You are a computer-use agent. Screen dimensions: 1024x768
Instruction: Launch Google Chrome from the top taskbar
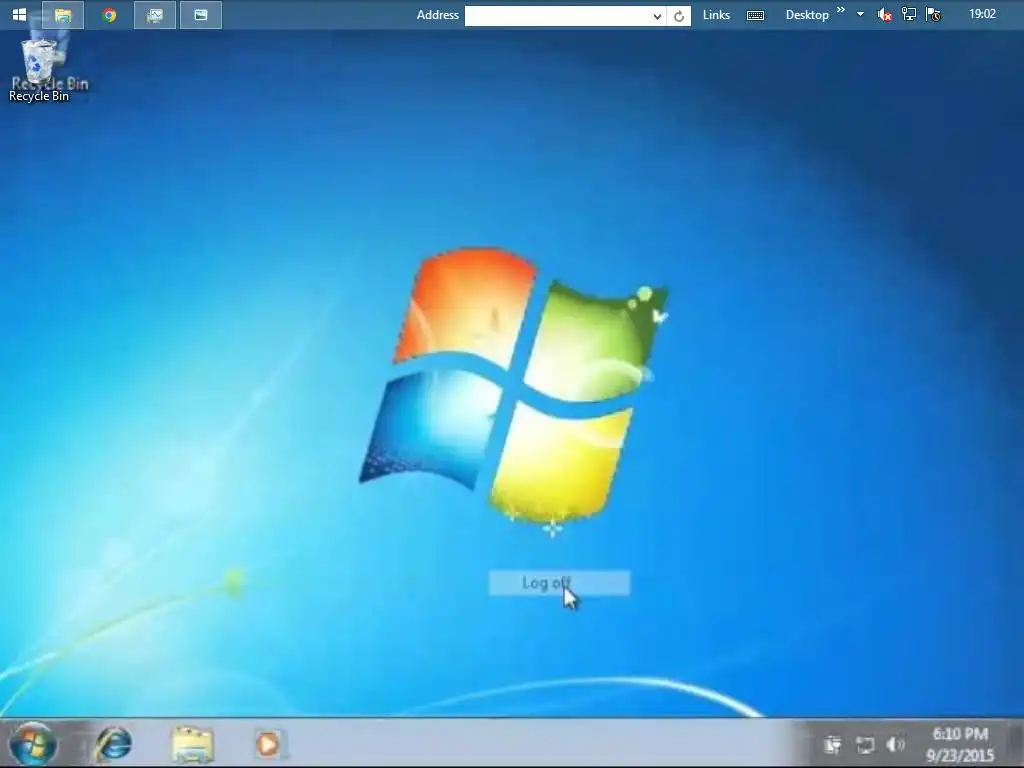point(109,14)
